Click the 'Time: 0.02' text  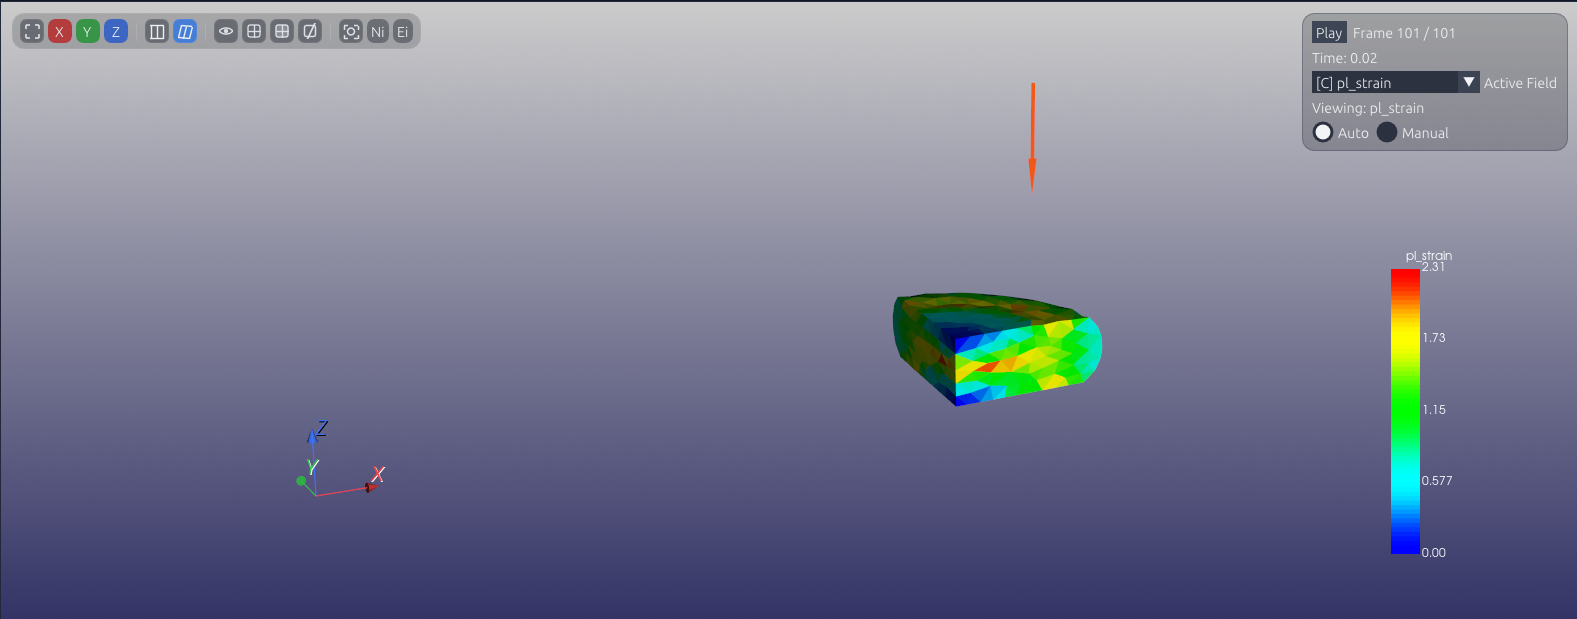[x=1344, y=58]
